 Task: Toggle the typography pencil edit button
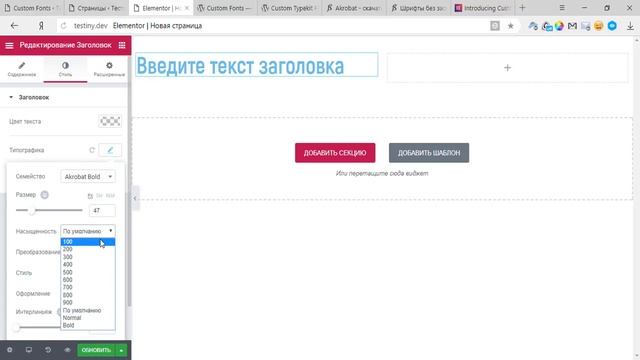tap(110, 150)
